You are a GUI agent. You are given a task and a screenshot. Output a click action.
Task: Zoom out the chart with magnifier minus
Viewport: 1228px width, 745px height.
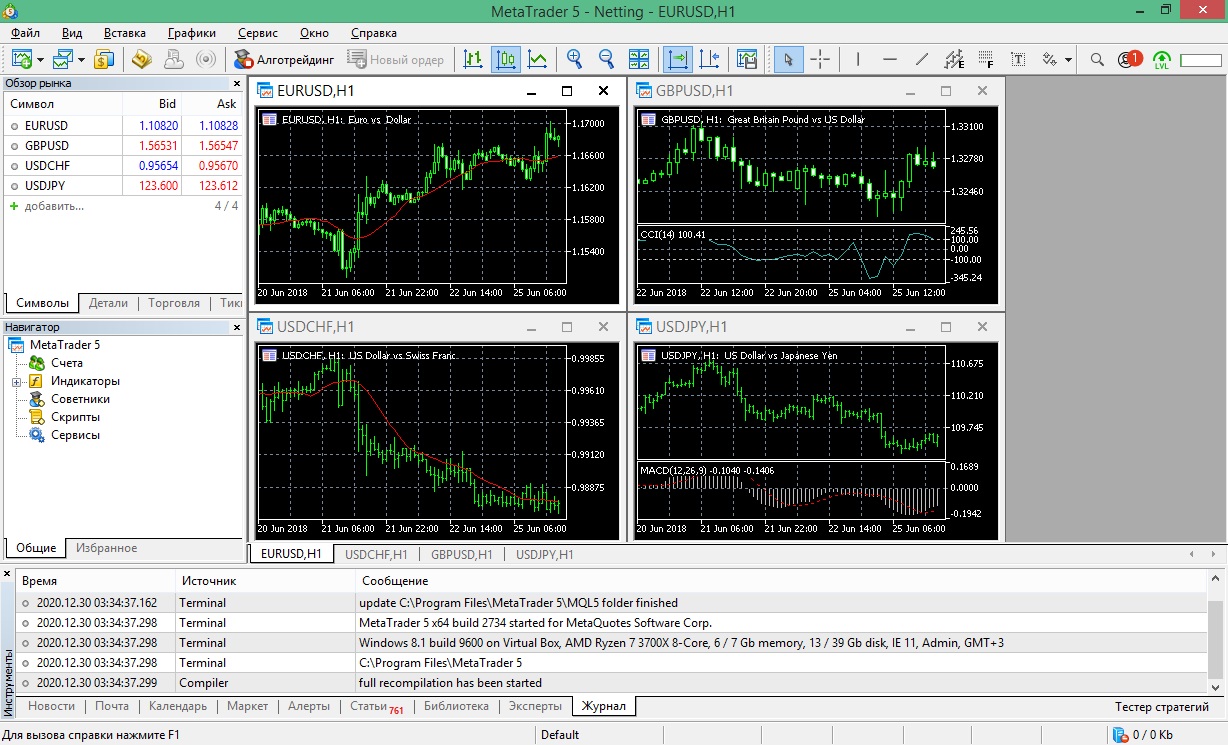tap(606, 59)
